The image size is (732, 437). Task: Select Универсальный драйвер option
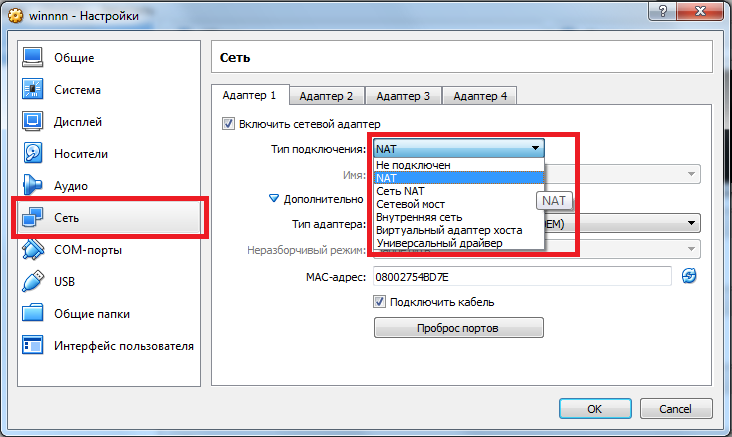tap(459, 243)
